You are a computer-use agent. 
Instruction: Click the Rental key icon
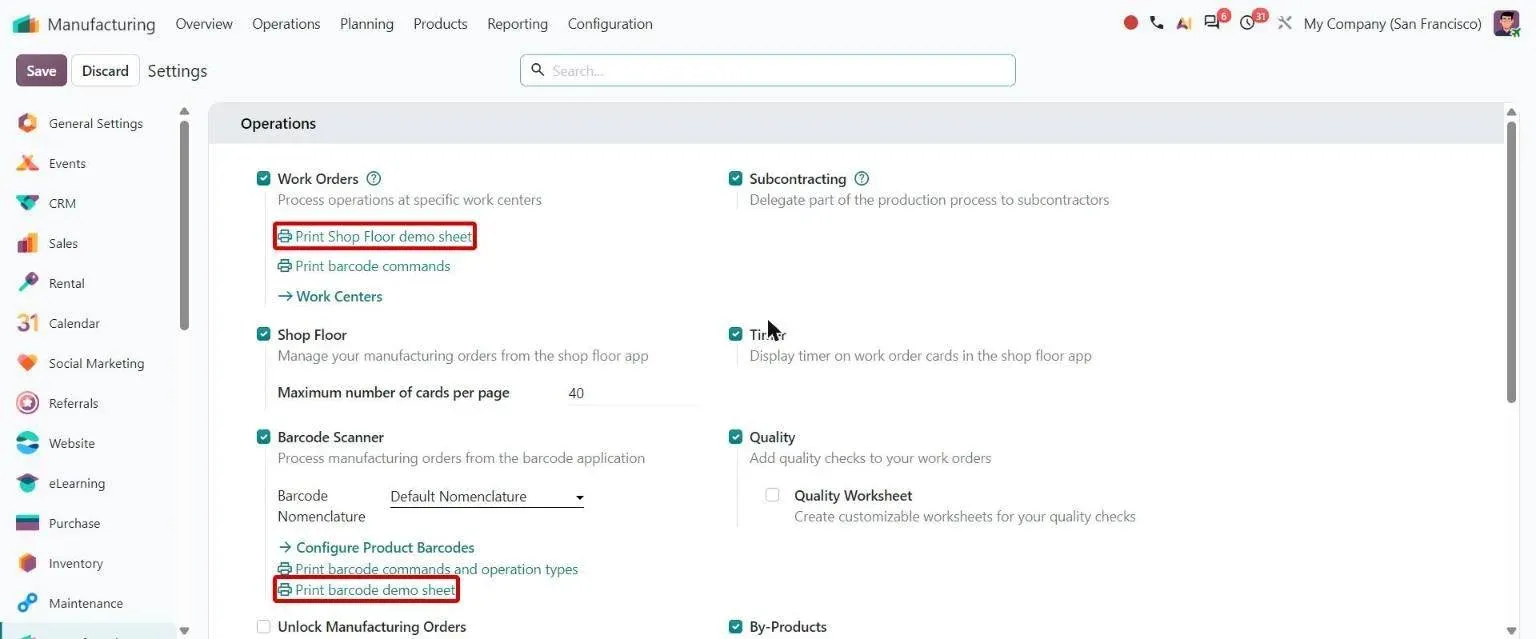(x=28, y=283)
